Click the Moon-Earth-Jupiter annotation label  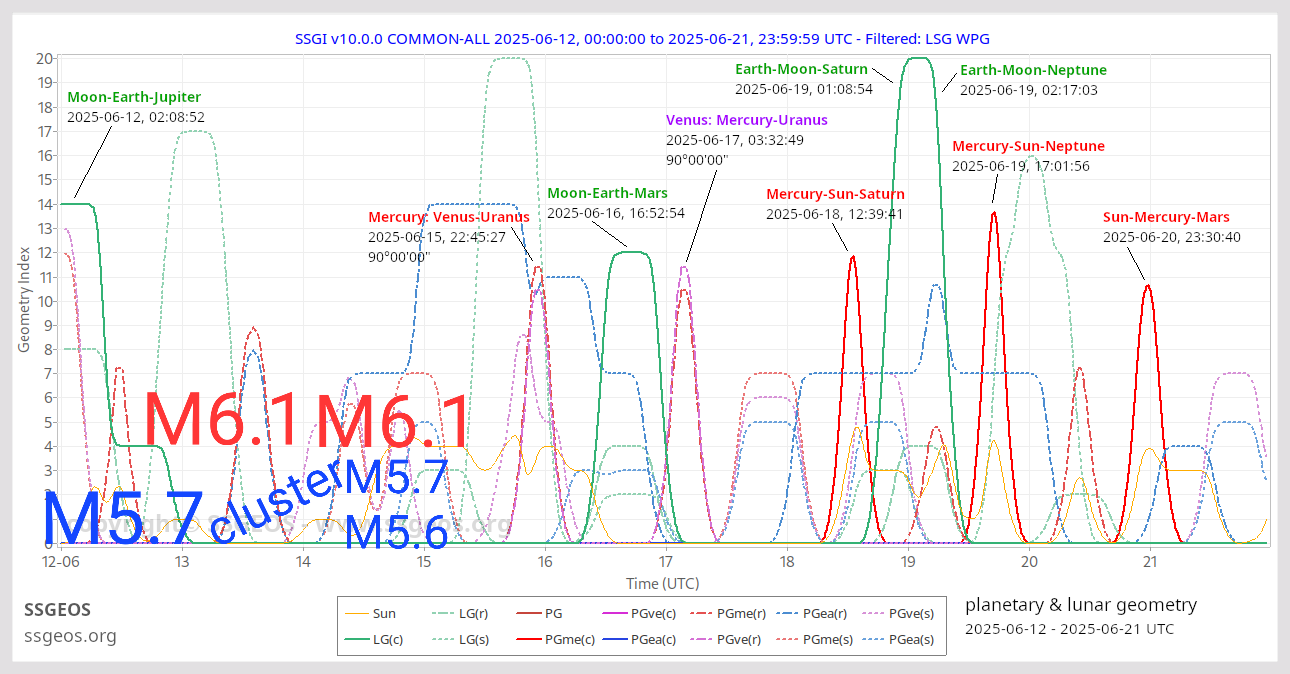point(134,98)
